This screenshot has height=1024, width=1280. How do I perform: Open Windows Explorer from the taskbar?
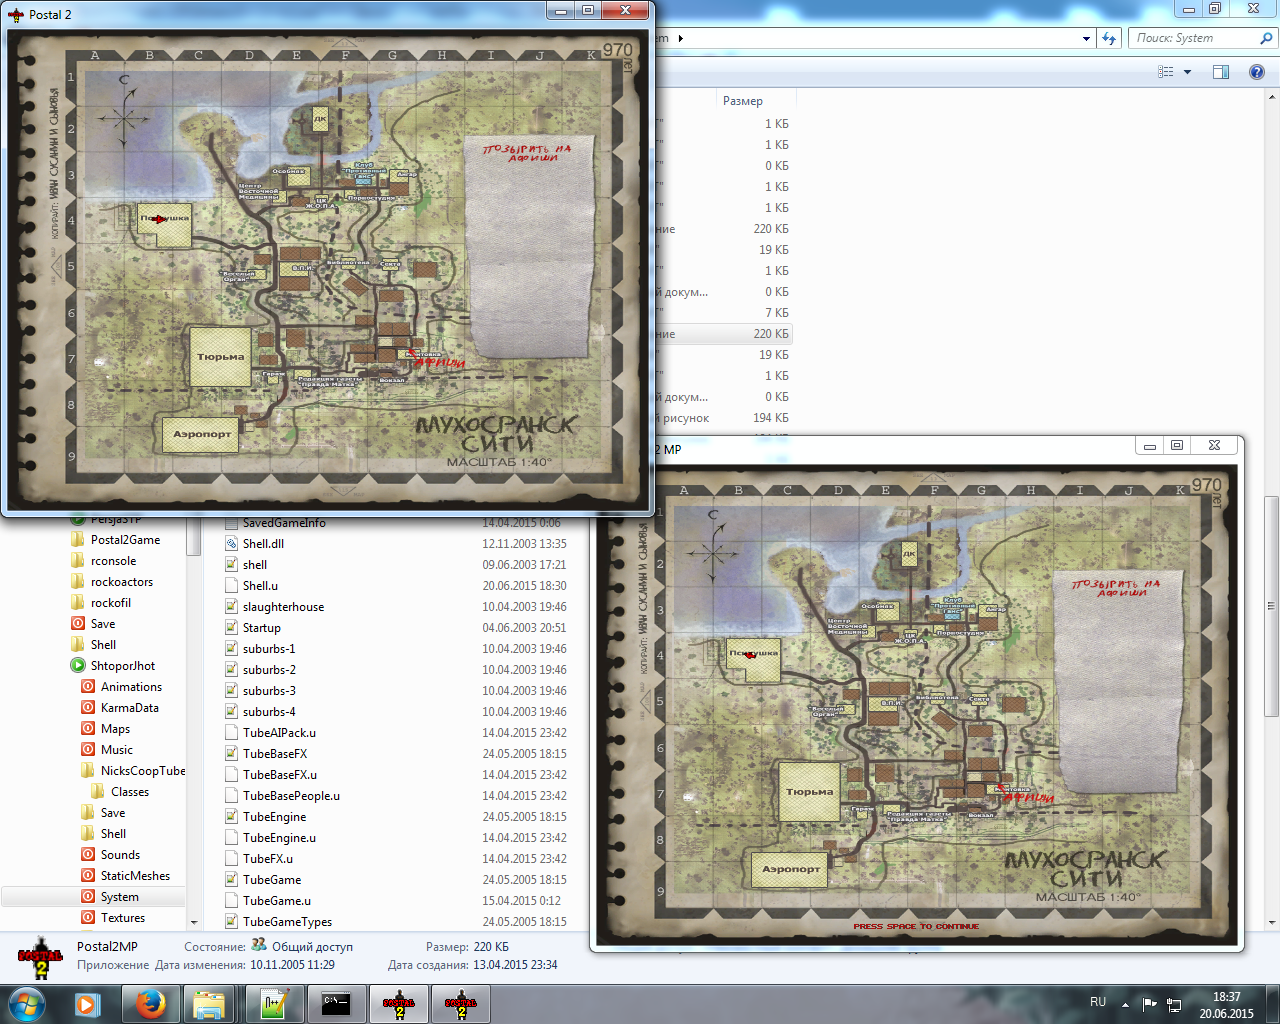tap(209, 1004)
